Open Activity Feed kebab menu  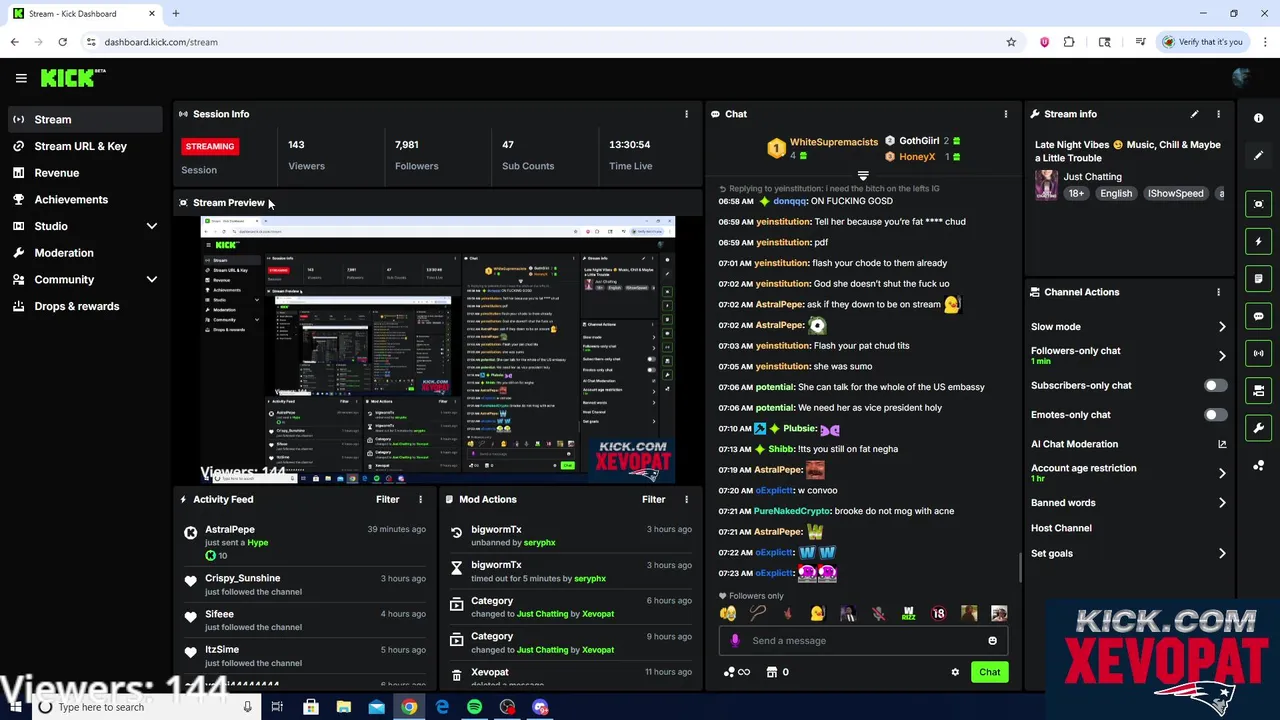420,499
